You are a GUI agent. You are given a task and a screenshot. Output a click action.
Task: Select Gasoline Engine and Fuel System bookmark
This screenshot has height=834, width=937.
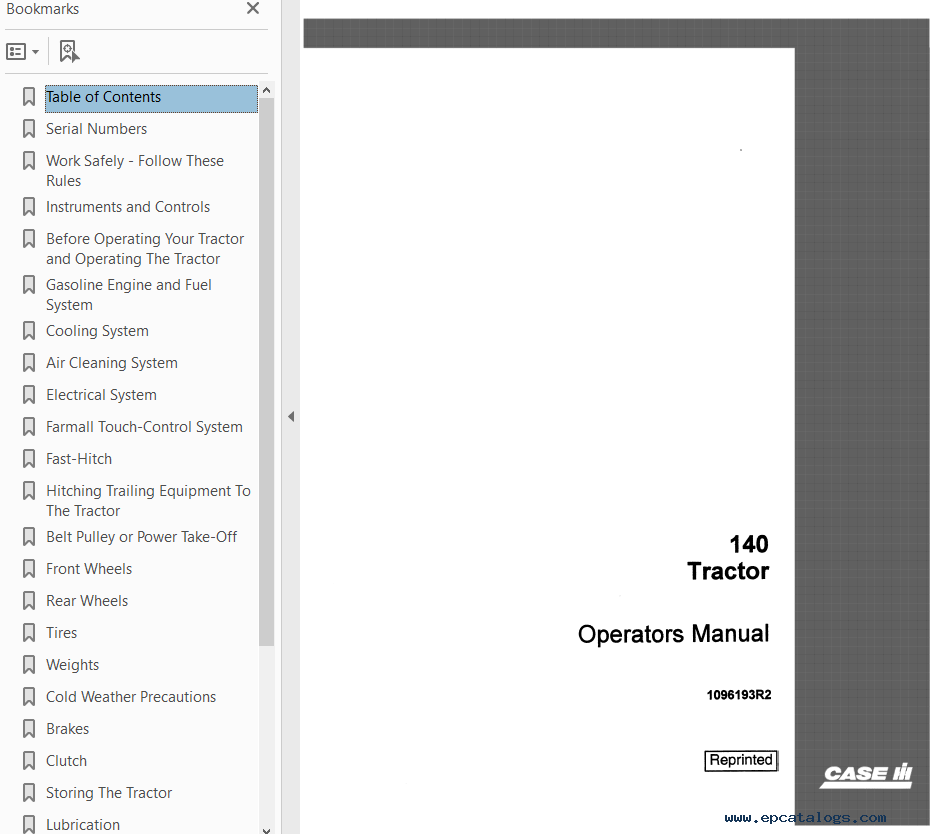pyautogui.click(x=128, y=295)
